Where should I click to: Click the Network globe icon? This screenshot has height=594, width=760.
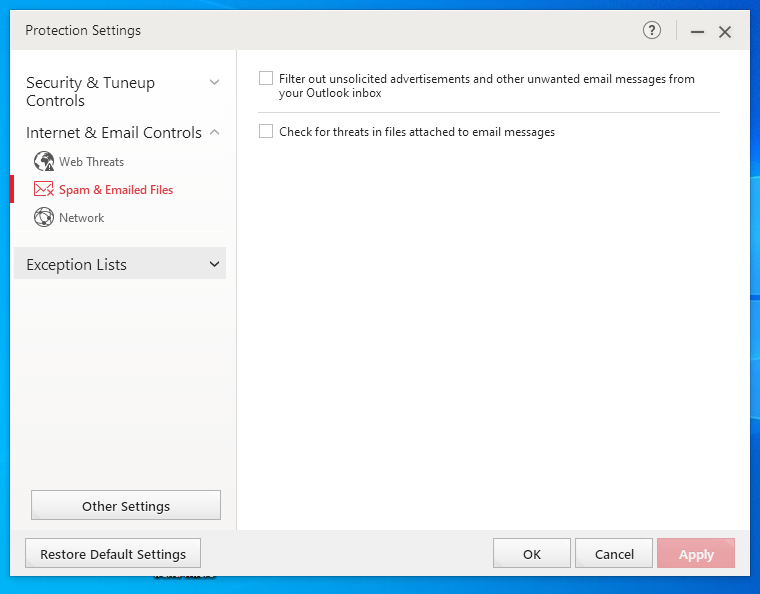[x=43, y=217]
